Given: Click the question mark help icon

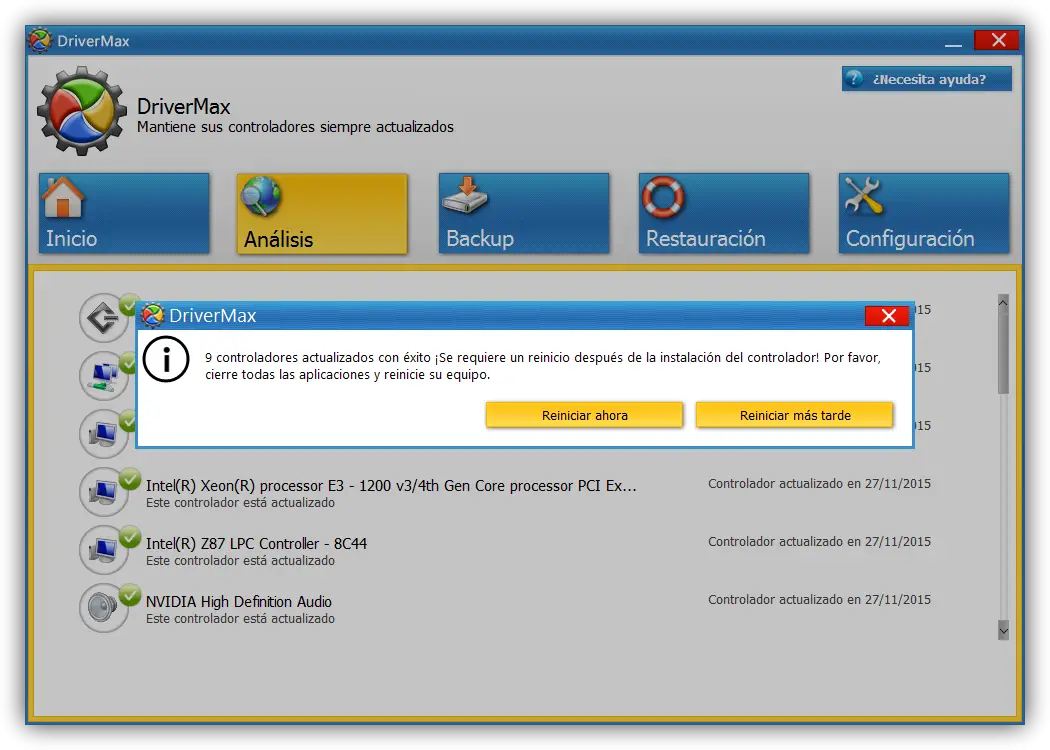Looking at the screenshot, I should coord(854,78).
